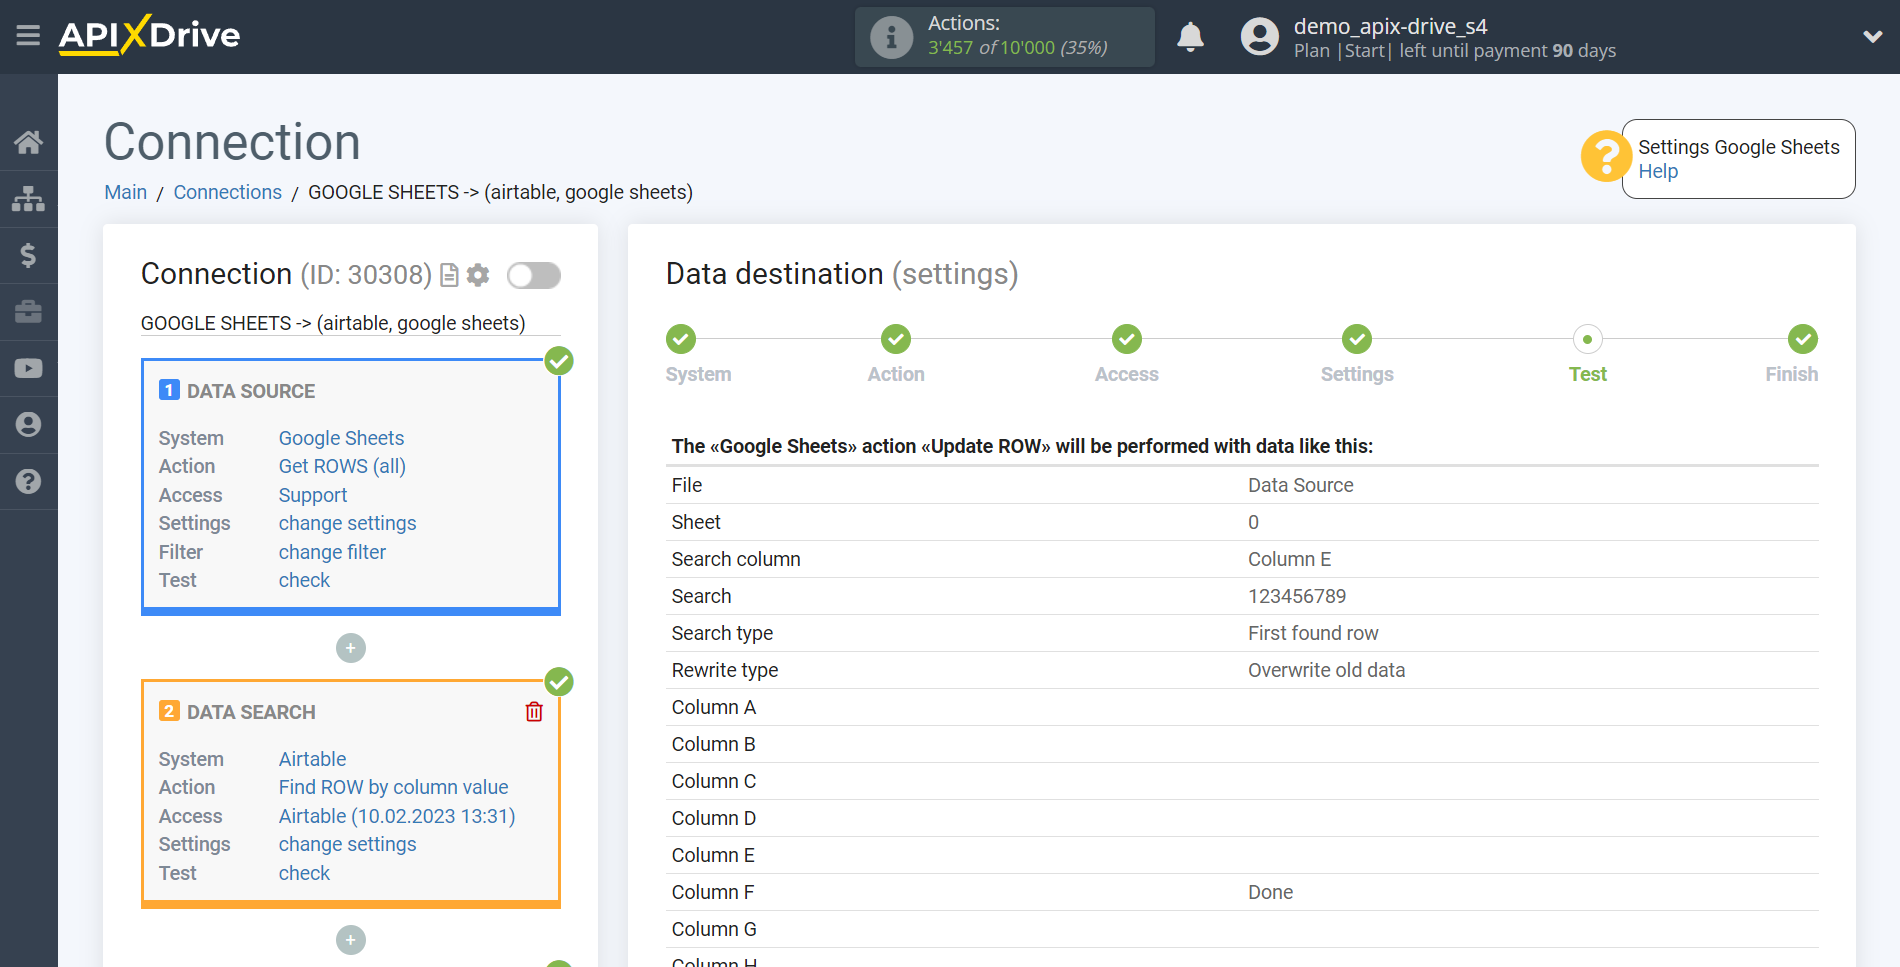Image resolution: width=1900 pixels, height=967 pixels.
Task: Click check test link in Data Search
Action: (x=304, y=873)
